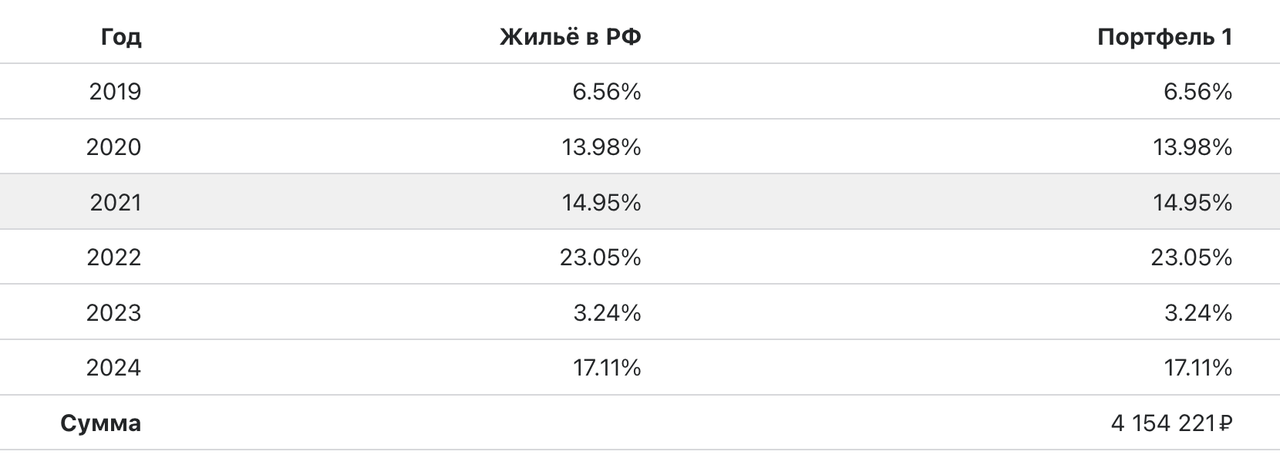
Task: Select the 2022 year row label
Action: pos(114,258)
